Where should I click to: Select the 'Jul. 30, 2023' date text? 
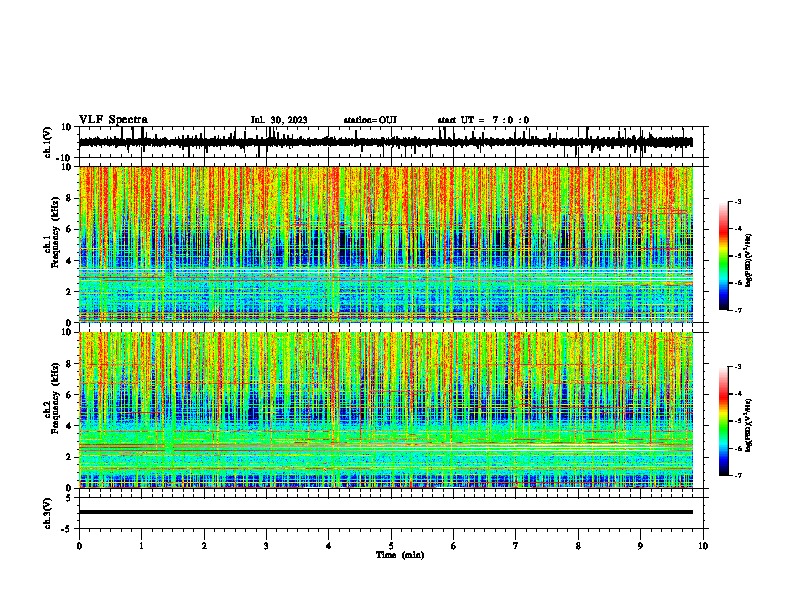tap(279, 120)
